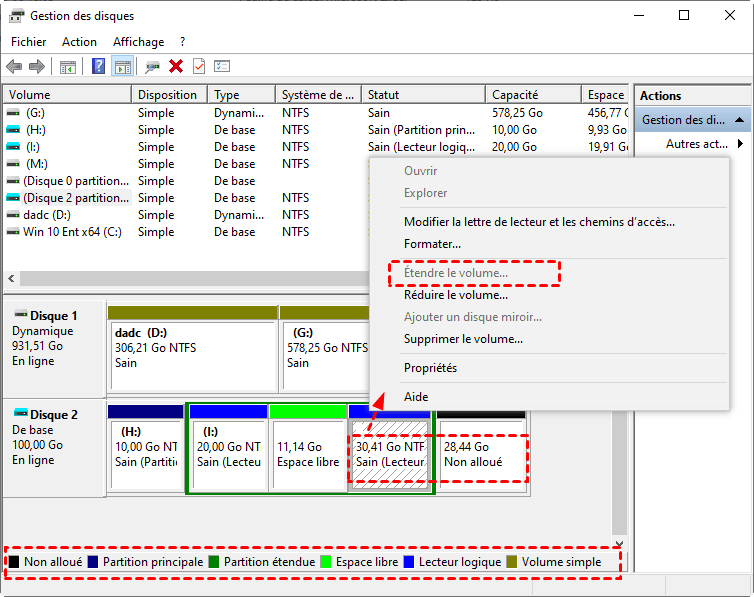The image size is (754, 597).
Task: Click the drive icon of volume (H:)
Action: (x=13, y=130)
